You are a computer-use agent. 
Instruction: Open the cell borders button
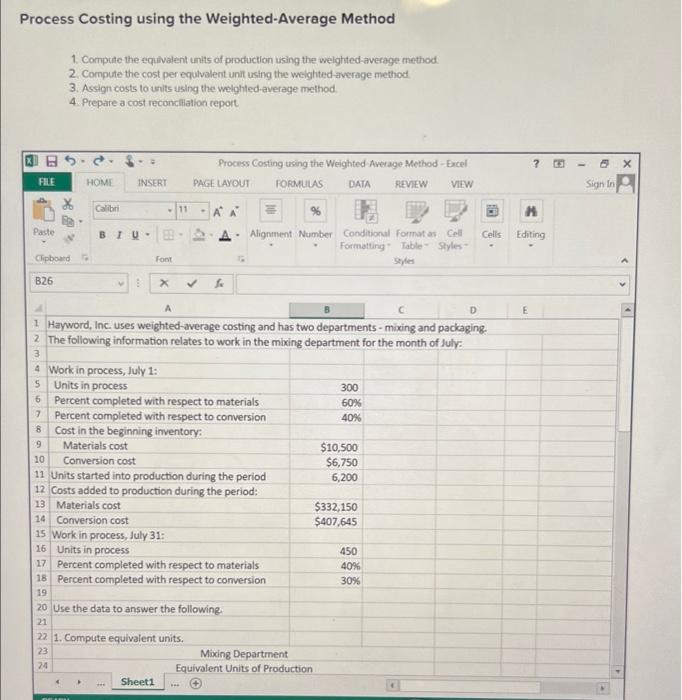tap(168, 235)
